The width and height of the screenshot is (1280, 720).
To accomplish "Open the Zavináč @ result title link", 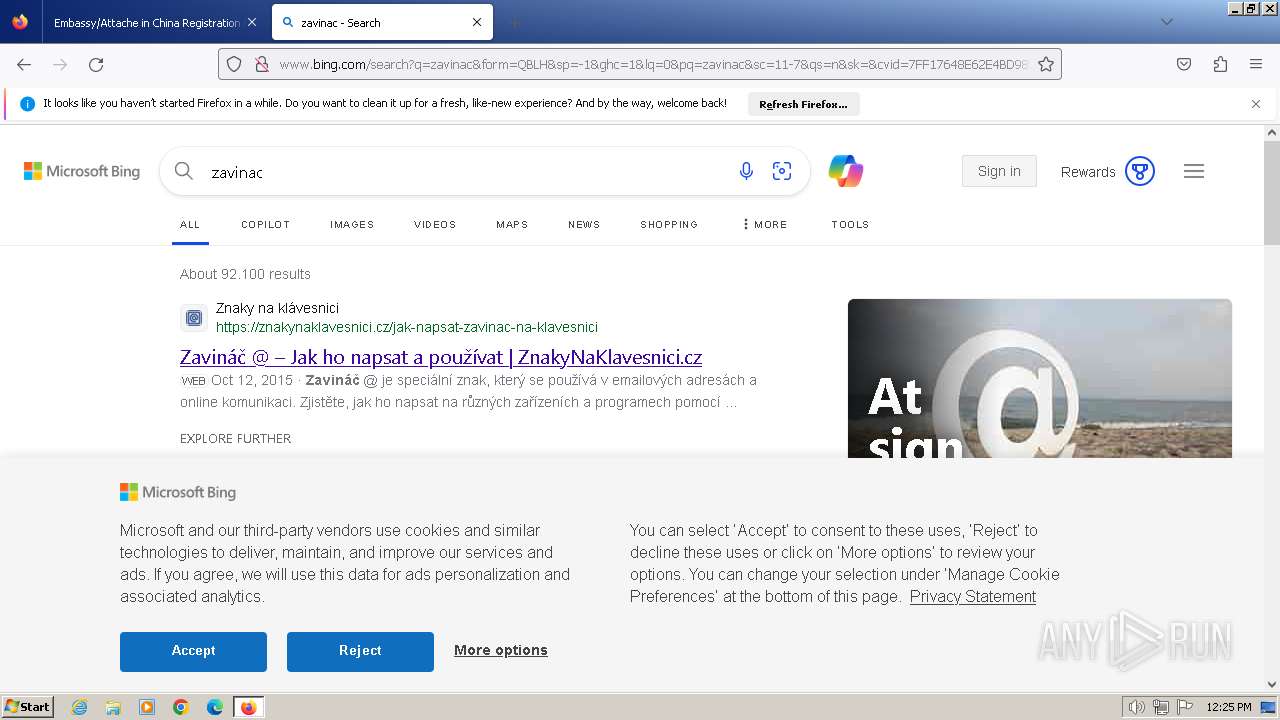I will coord(441,357).
